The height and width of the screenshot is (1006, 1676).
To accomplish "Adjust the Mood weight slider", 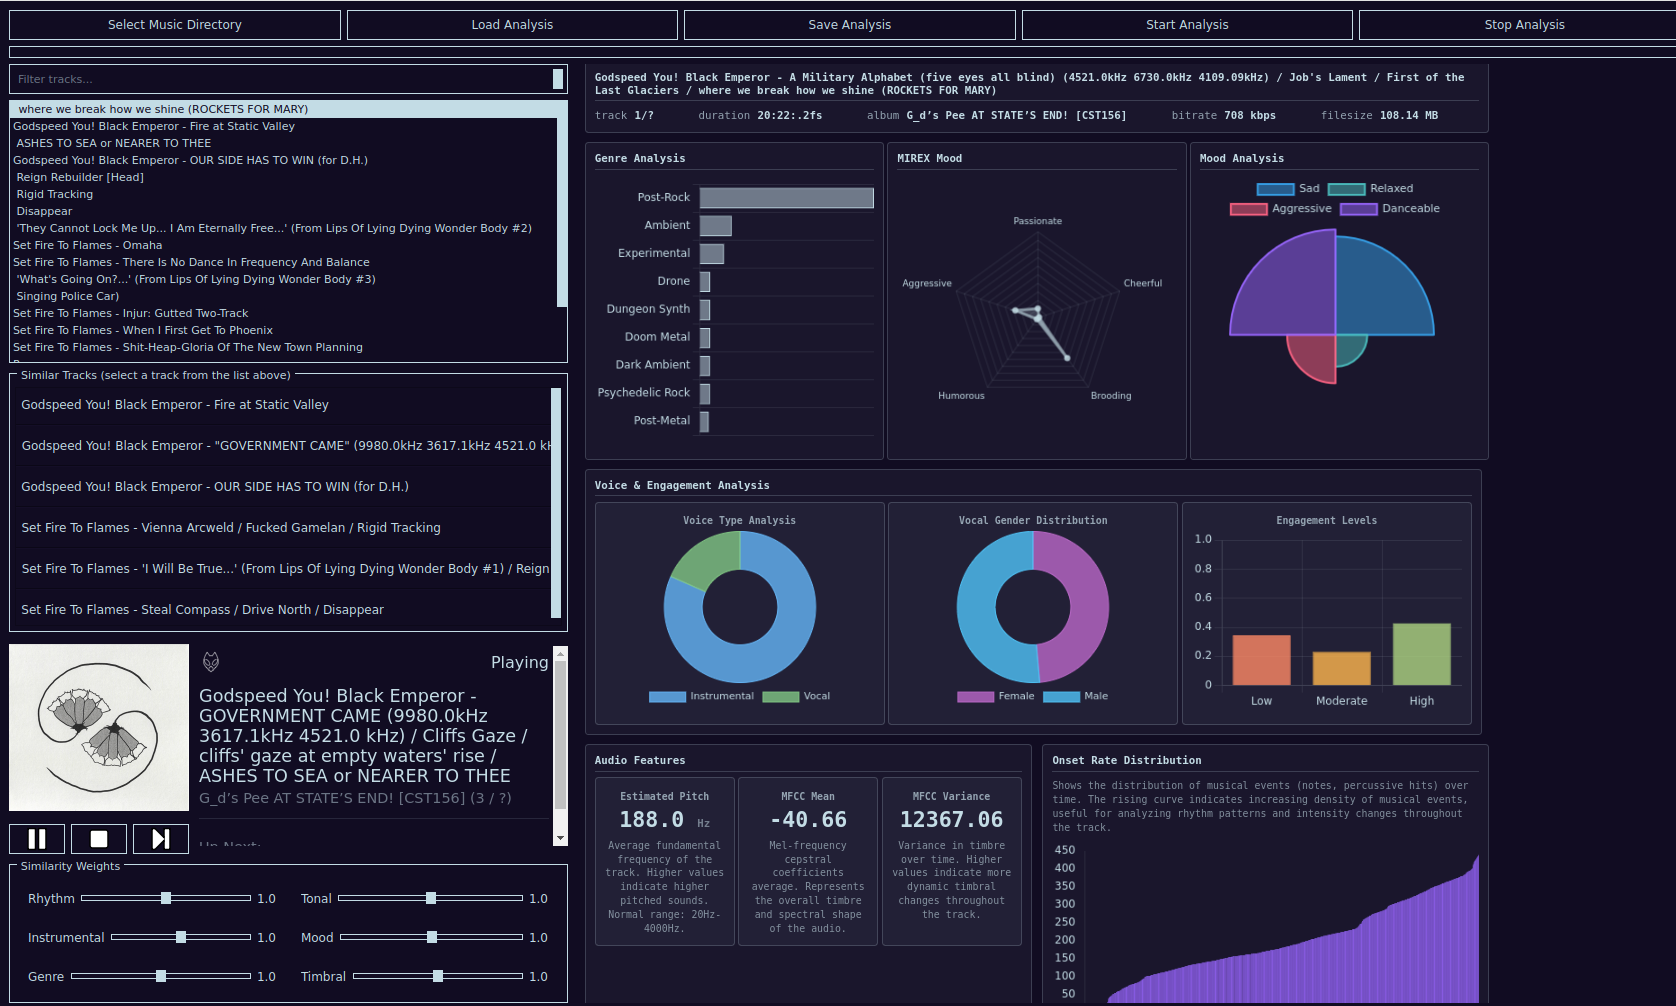I will click(432, 938).
